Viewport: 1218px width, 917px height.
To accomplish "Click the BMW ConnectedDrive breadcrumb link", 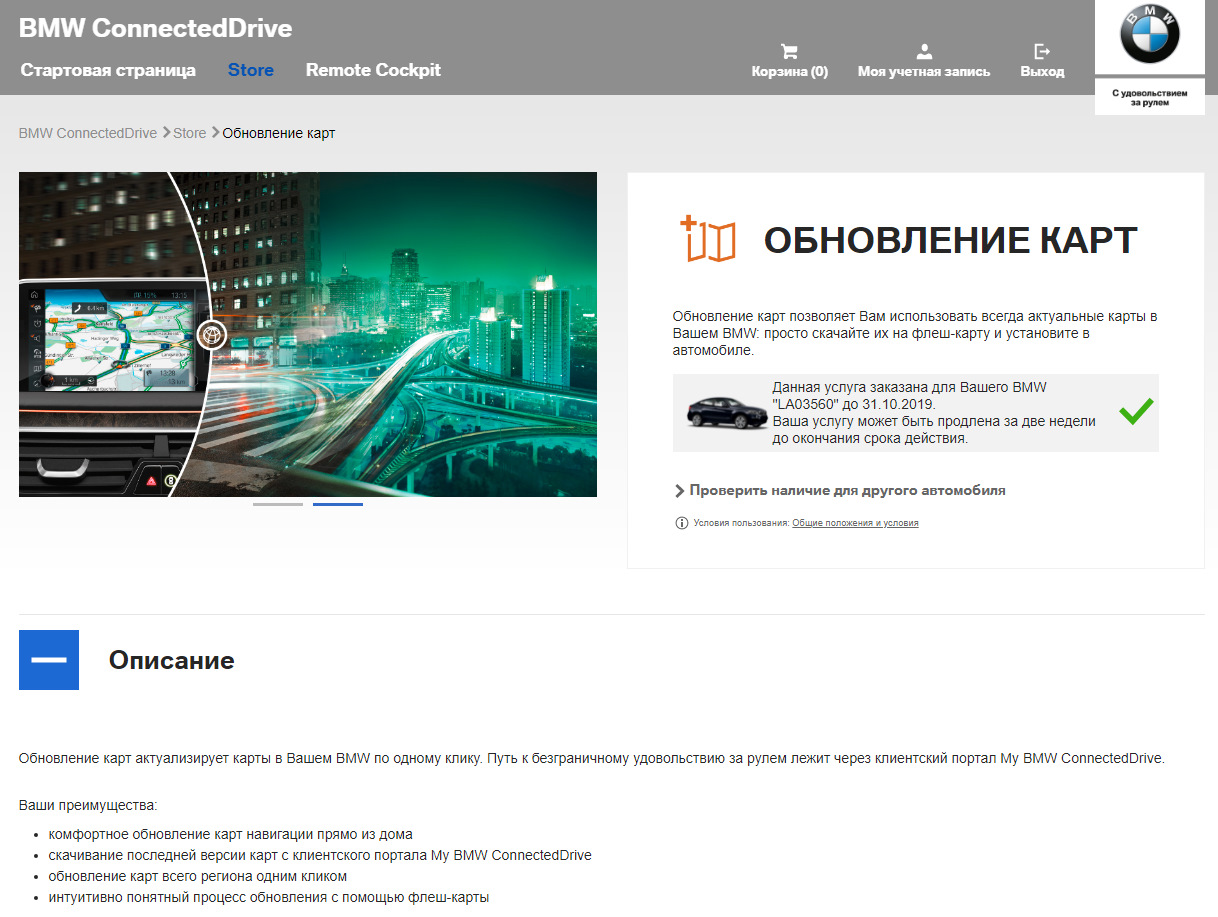I will [x=88, y=133].
